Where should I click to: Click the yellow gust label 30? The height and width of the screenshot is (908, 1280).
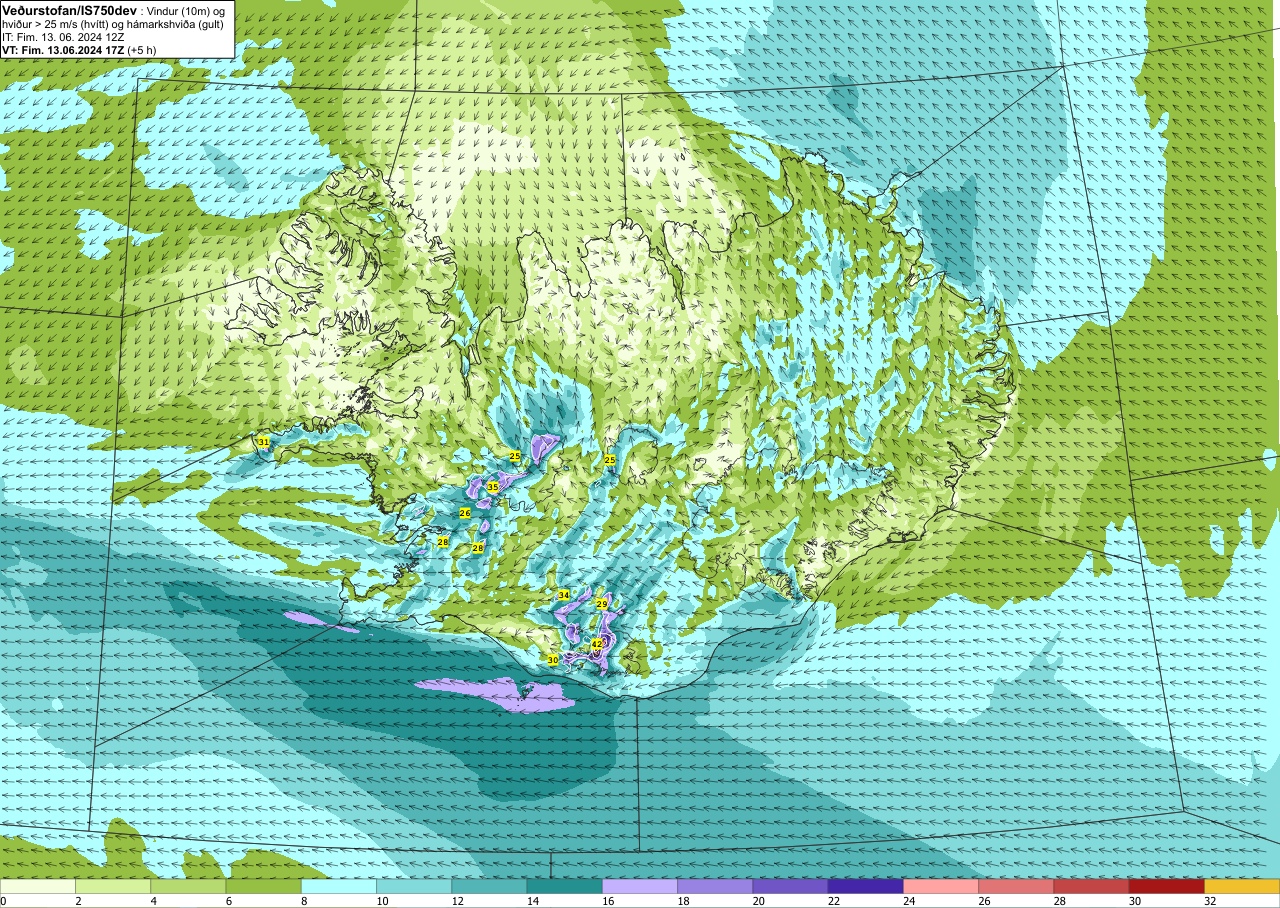click(553, 660)
